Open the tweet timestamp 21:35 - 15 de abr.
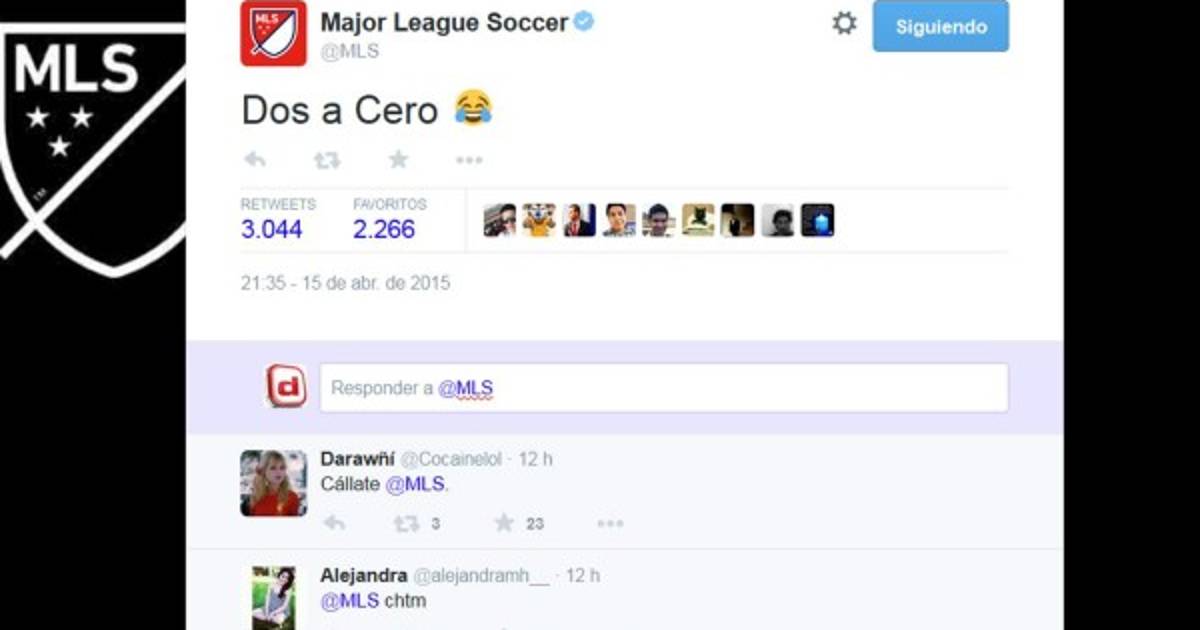 pos(345,283)
